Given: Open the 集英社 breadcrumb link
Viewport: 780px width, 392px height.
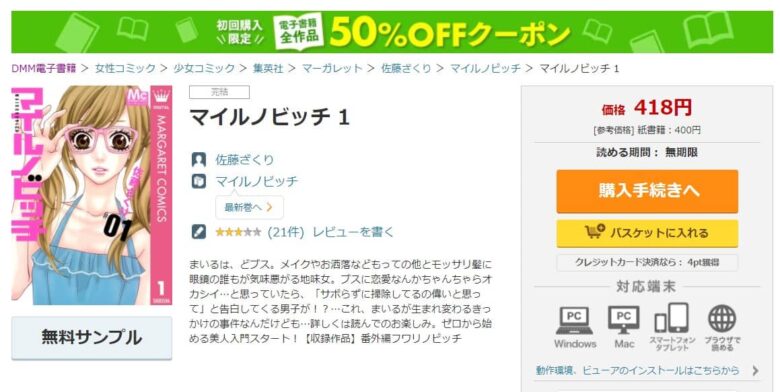Looking at the screenshot, I should [268, 69].
